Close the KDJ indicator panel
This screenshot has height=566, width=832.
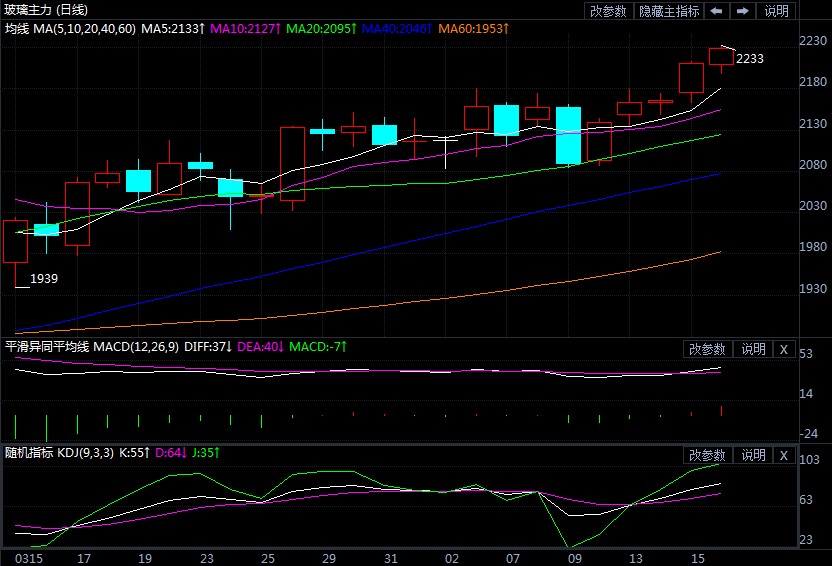point(784,455)
